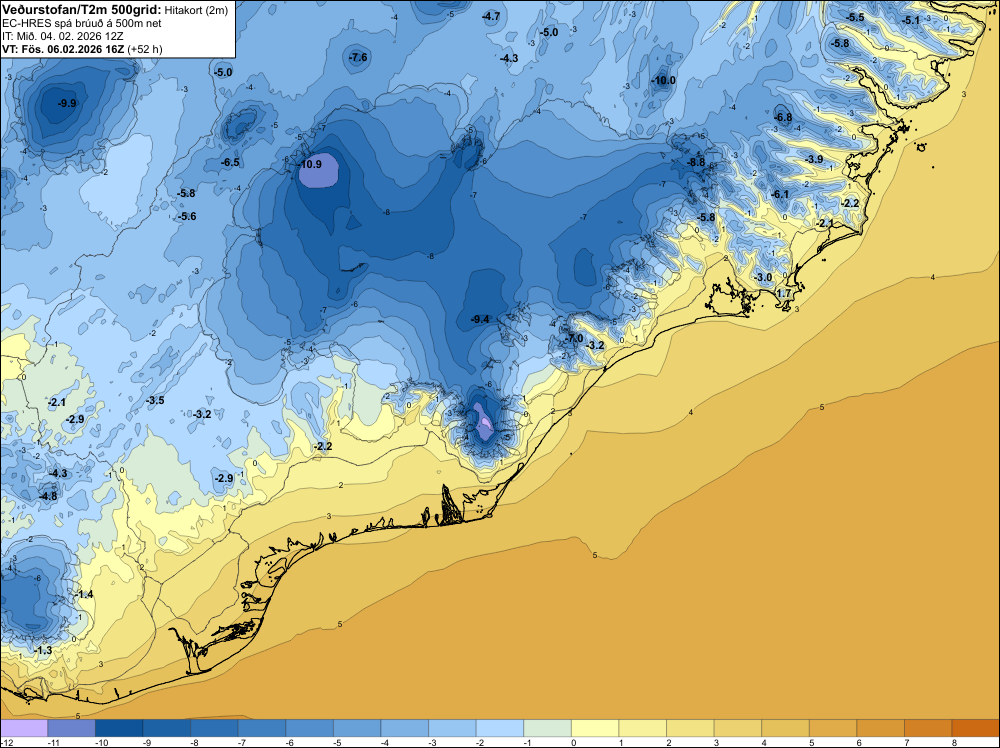Click the blue legend swatch between -7 and -6
Viewport: 1000px width, 748px height.
261,728
